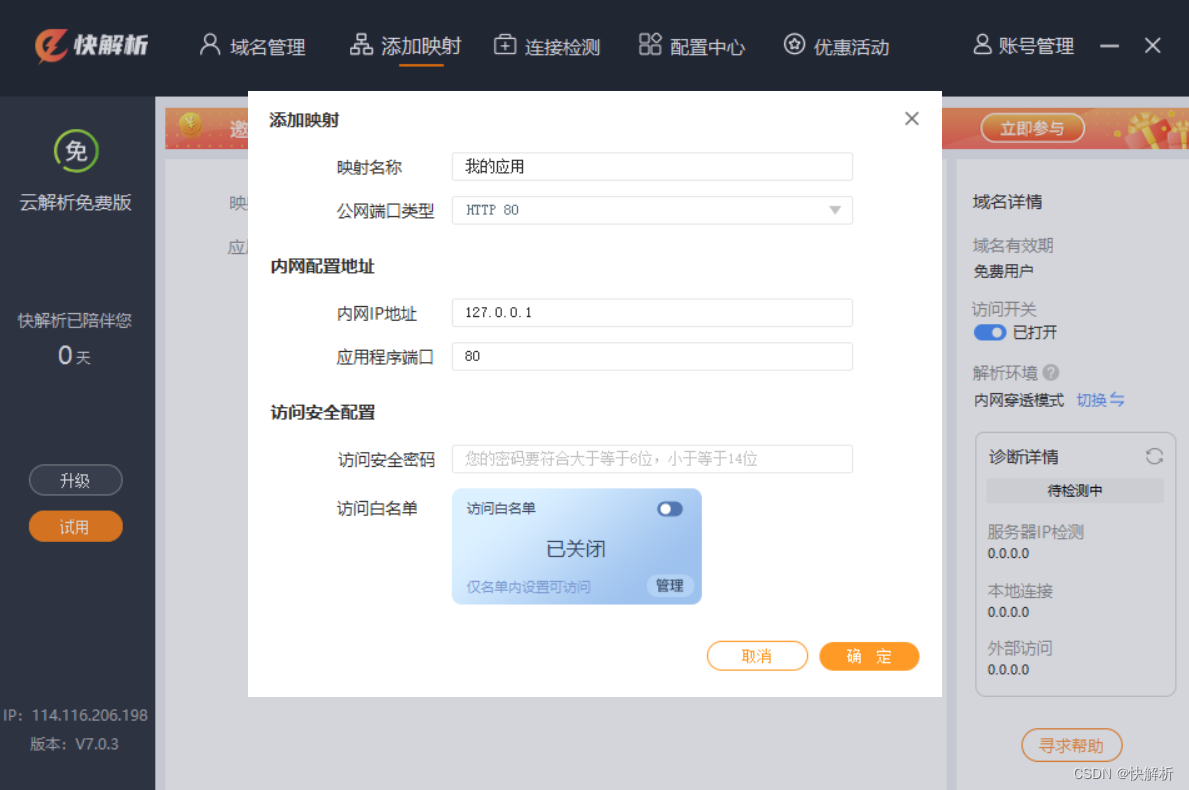Viewport: 1189px width, 790px height.
Task: Turn on the 访问白名单 switch
Action: click(x=669, y=509)
